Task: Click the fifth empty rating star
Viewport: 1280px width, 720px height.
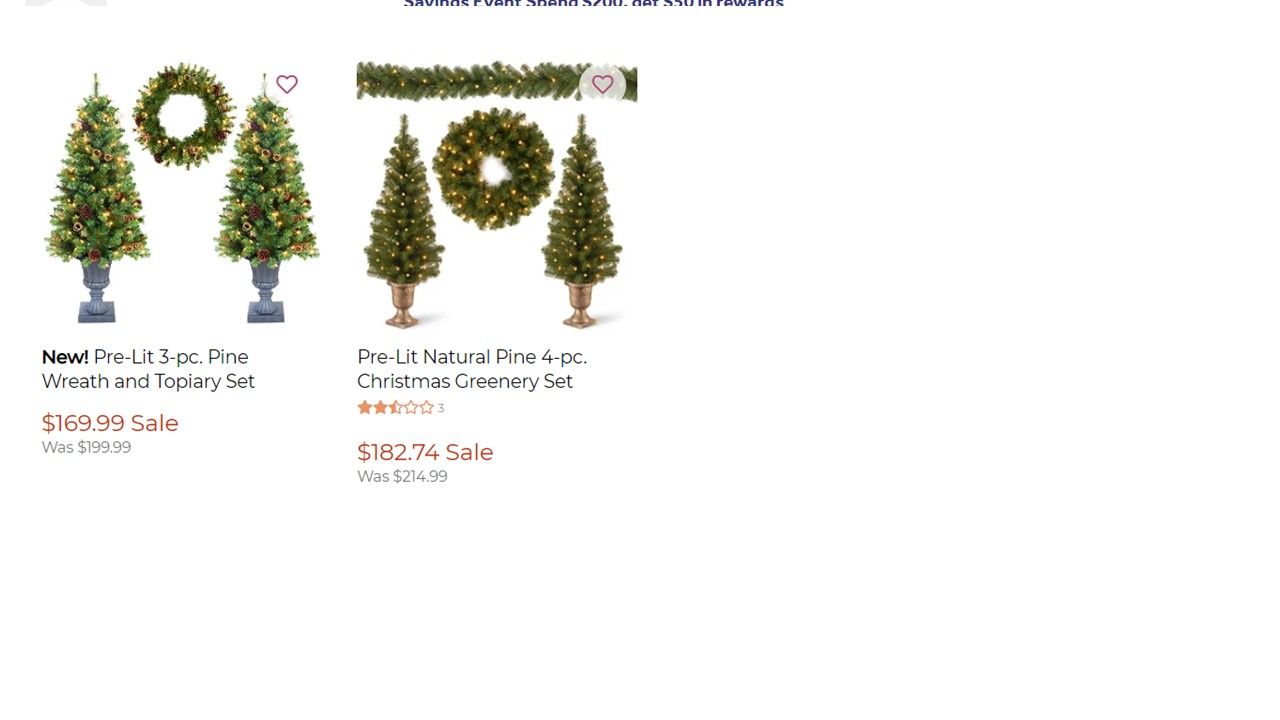Action: point(426,407)
